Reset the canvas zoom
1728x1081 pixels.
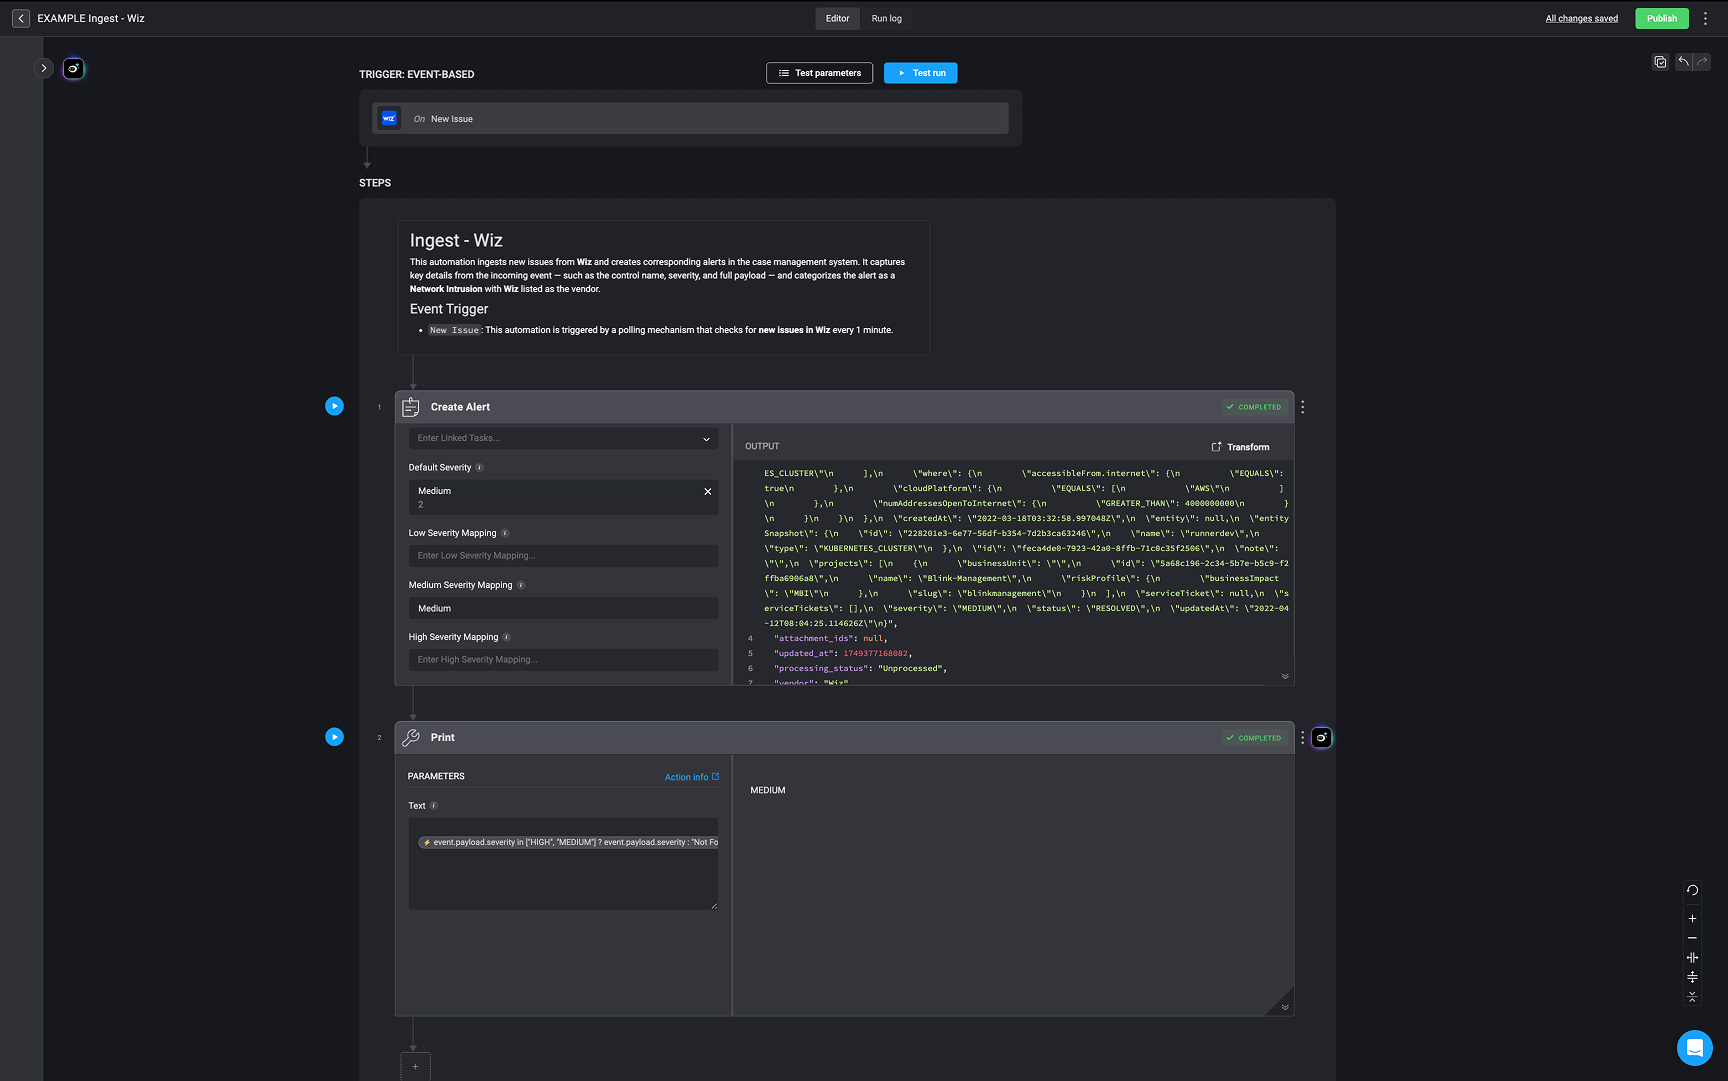[1692, 890]
